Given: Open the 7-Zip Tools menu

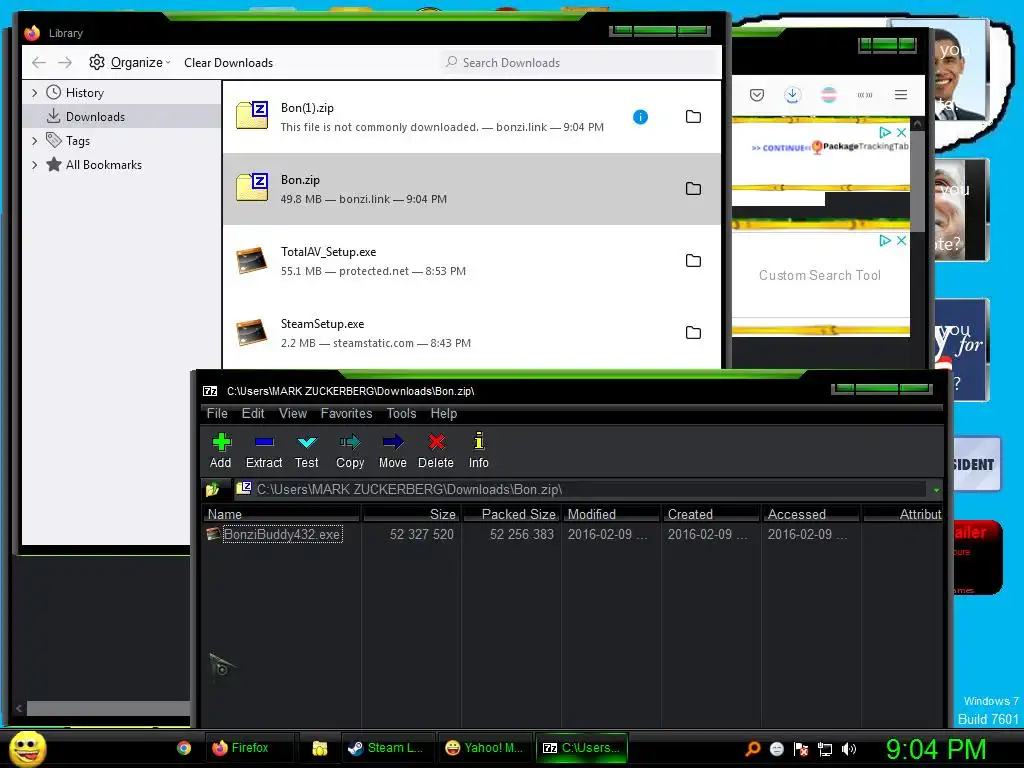Looking at the screenshot, I should (x=401, y=413).
